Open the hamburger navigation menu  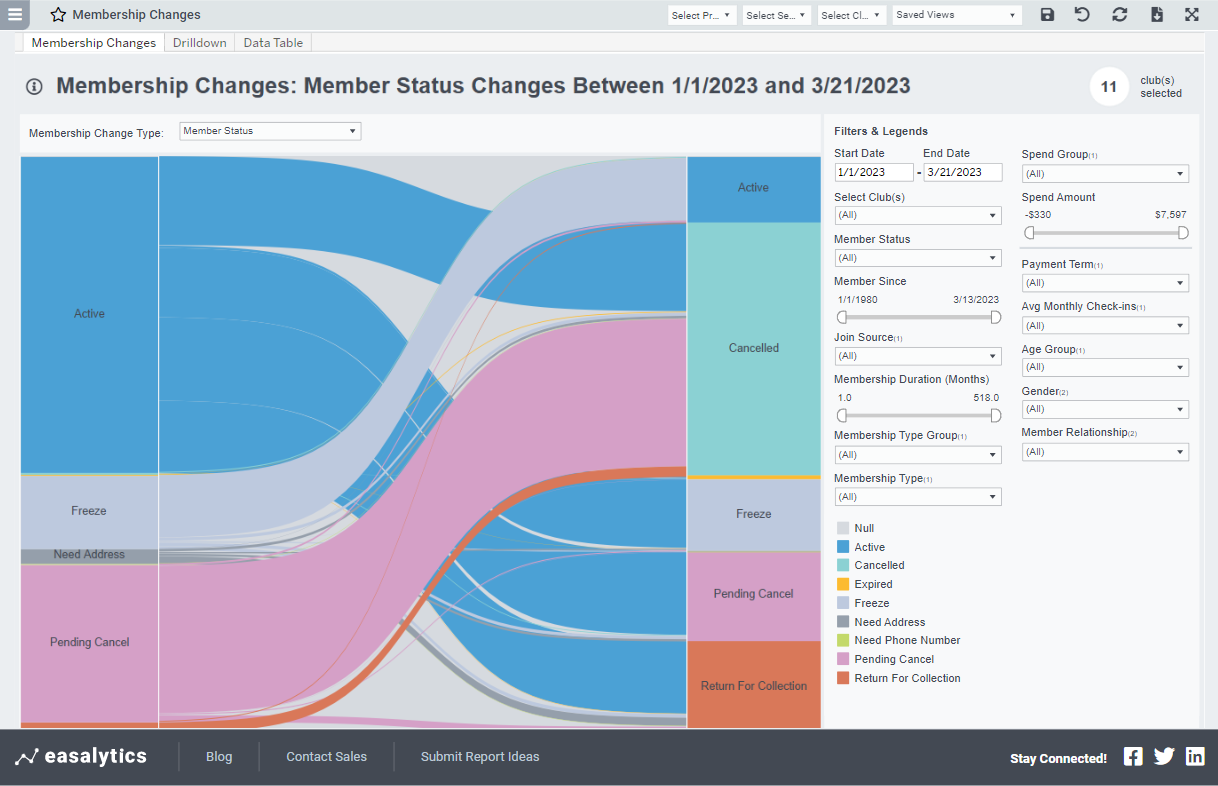pos(16,14)
